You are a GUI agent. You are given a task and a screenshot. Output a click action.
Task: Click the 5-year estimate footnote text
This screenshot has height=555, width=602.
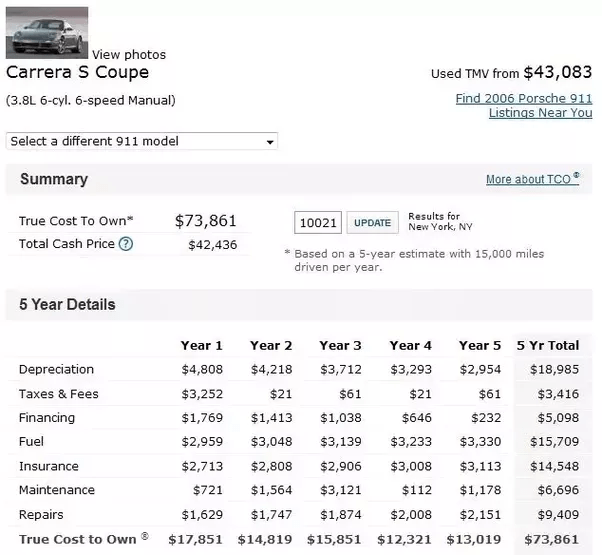pyautogui.click(x=415, y=260)
